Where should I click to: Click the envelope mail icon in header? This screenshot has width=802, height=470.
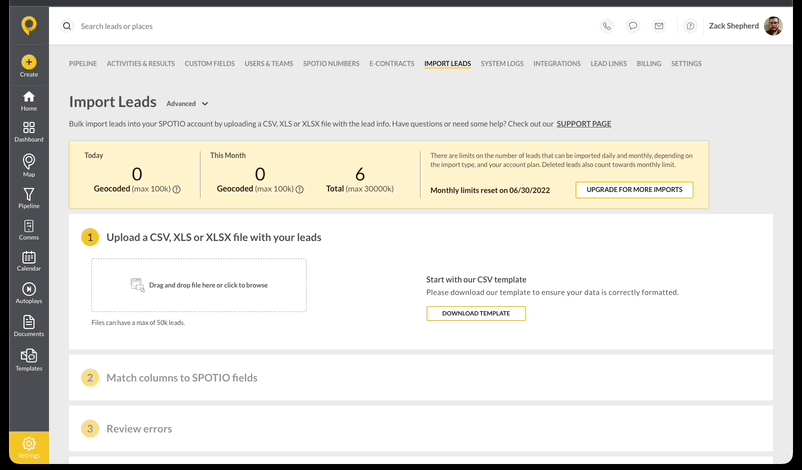point(659,26)
